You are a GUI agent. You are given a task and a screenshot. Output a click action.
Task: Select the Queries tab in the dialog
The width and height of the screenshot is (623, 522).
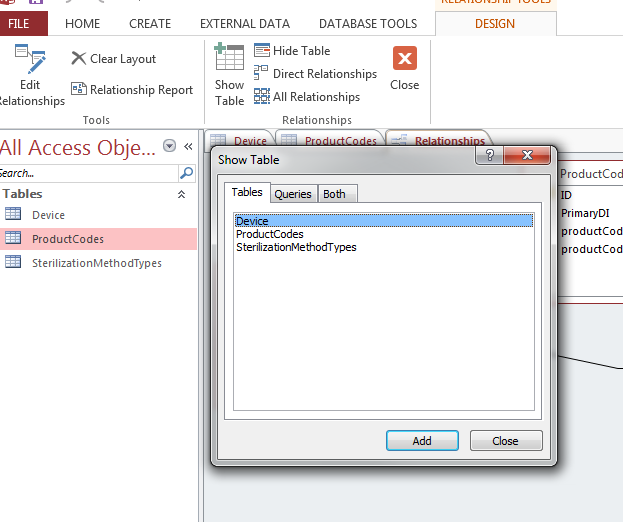[293, 194]
